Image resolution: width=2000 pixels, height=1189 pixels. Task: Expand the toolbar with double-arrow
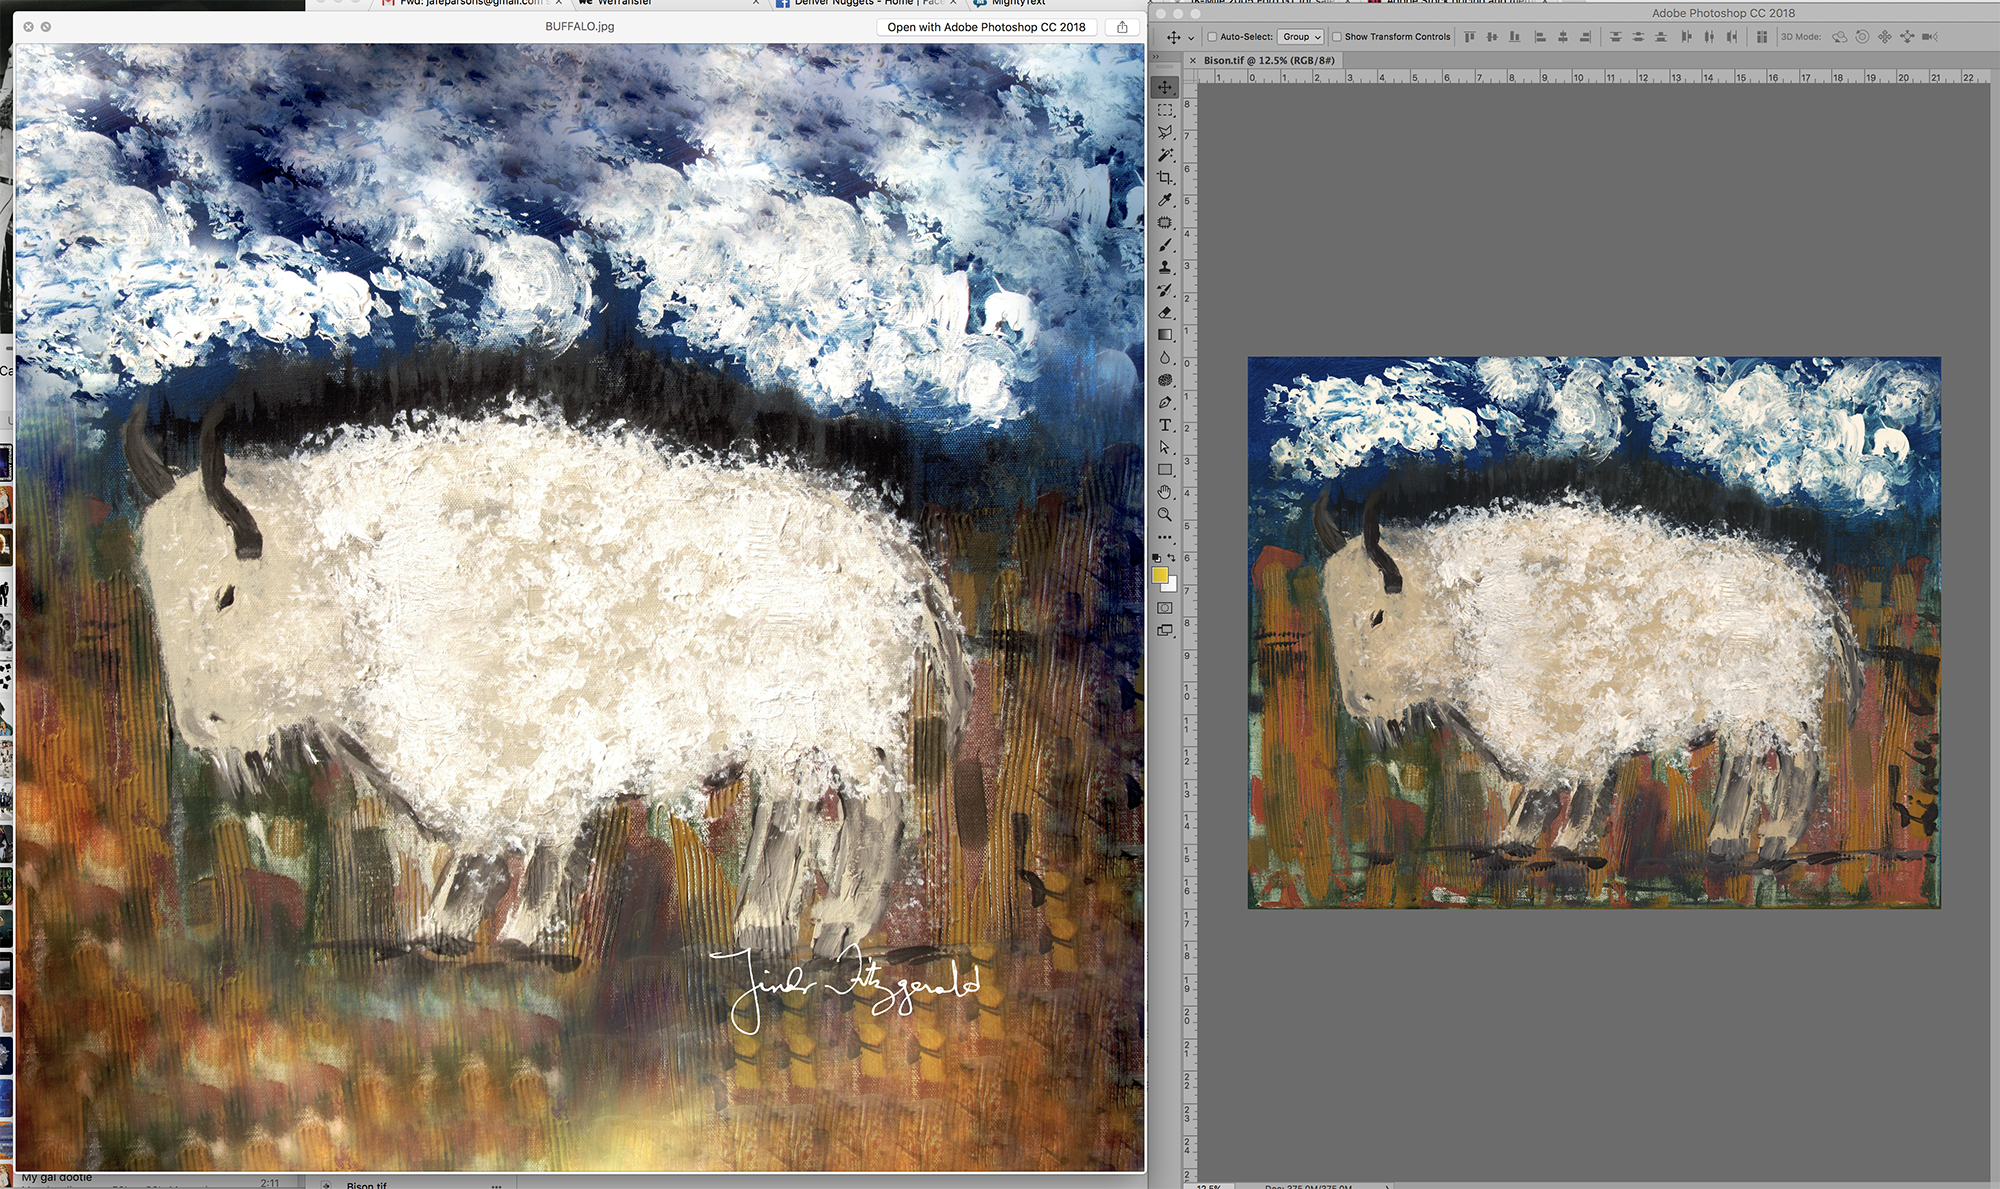pos(1156,58)
